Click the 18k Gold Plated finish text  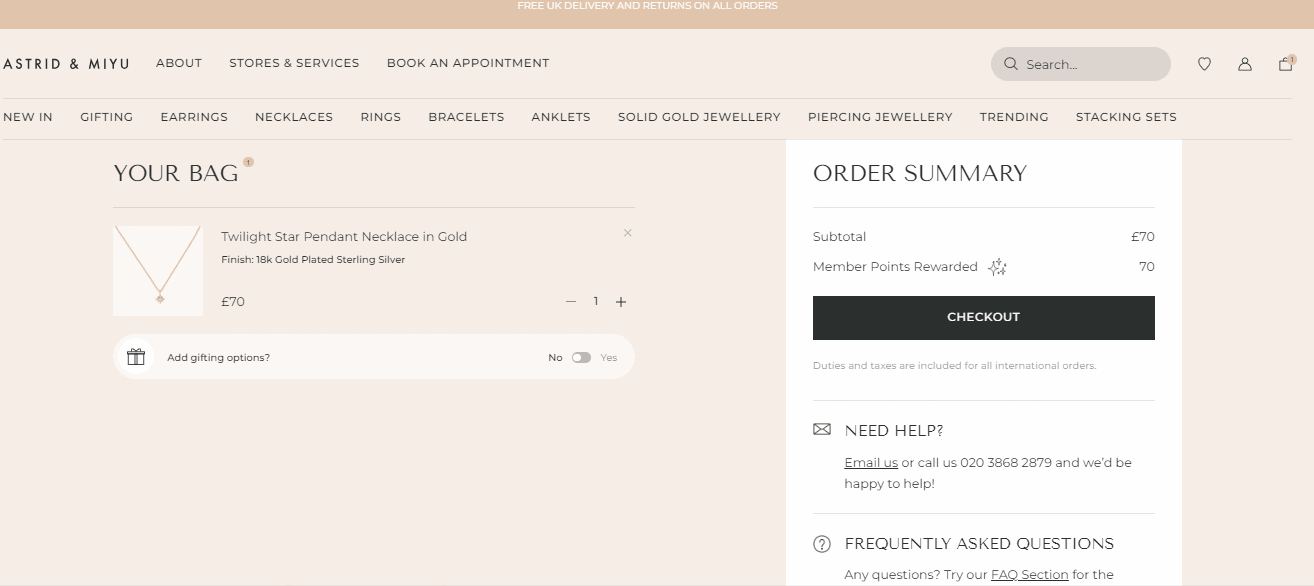pos(313,260)
